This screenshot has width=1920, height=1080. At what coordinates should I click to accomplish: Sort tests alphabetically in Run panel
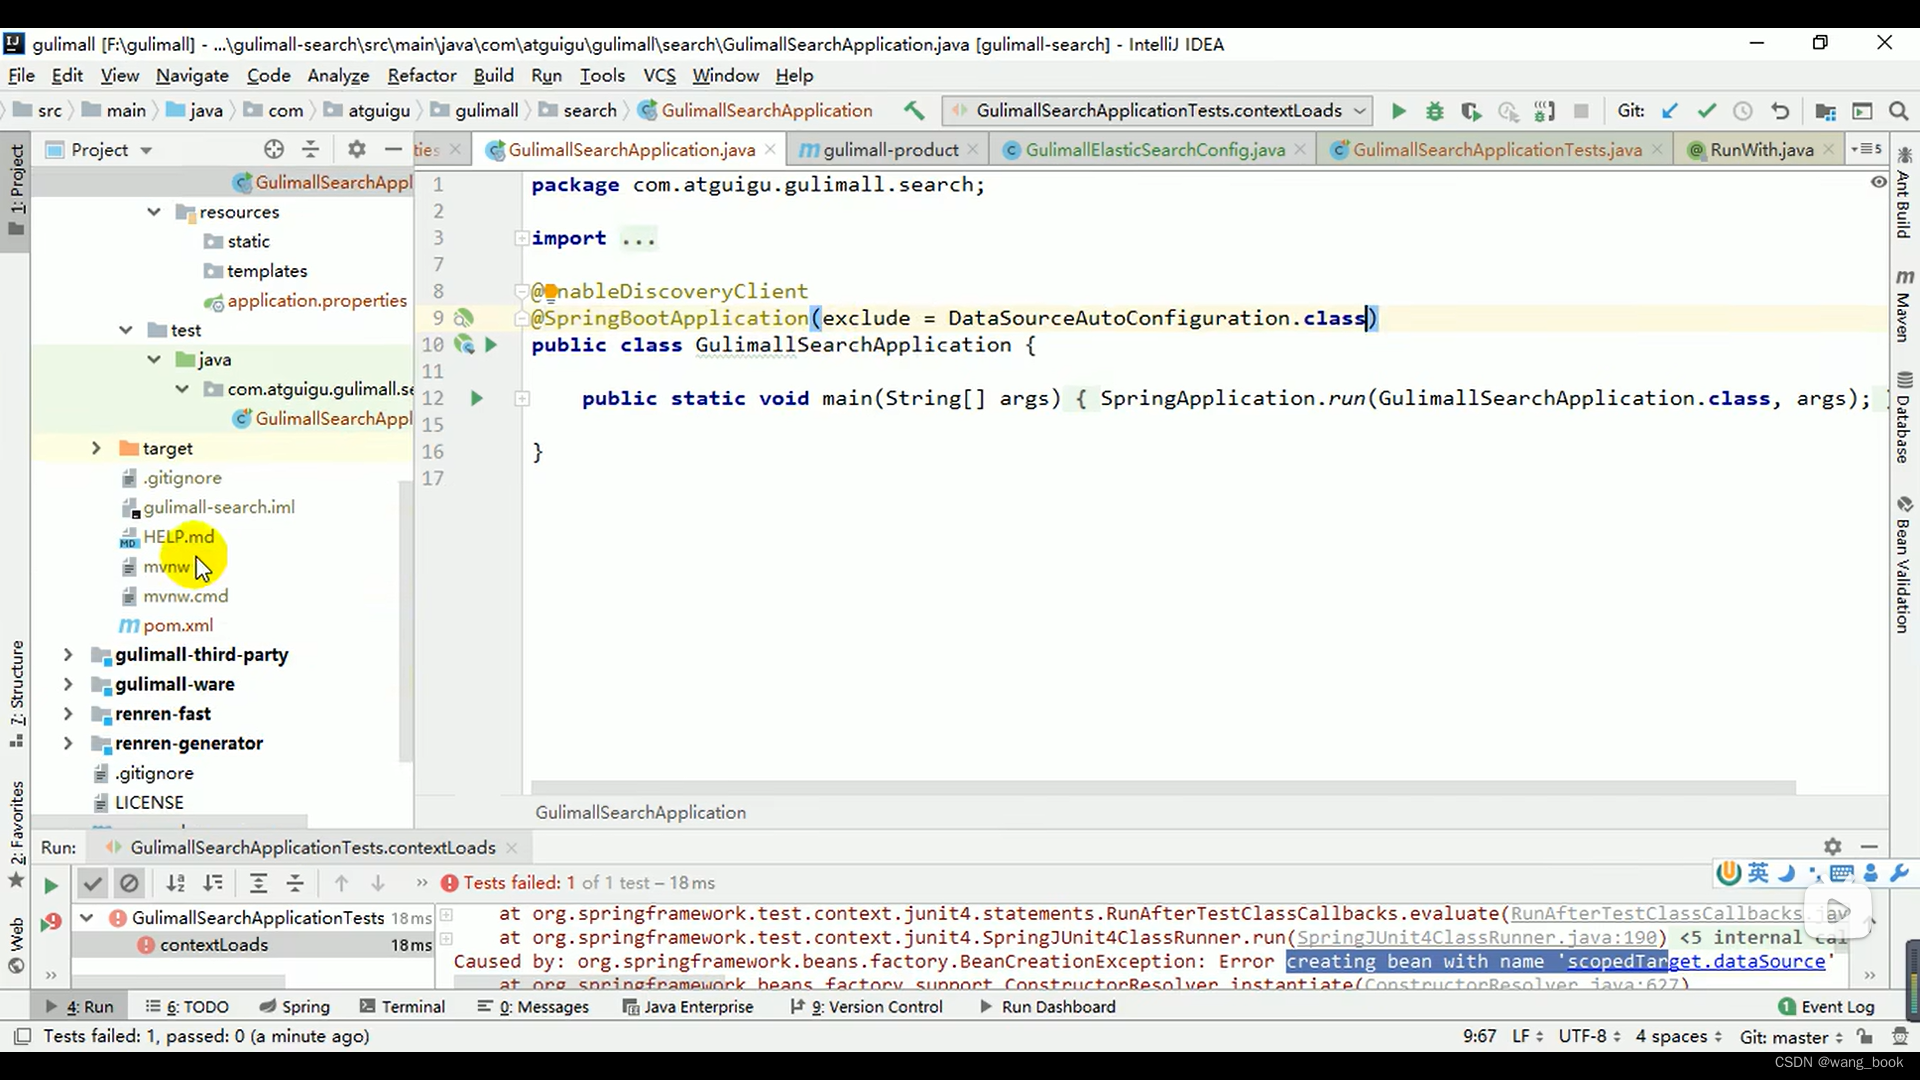tap(176, 884)
